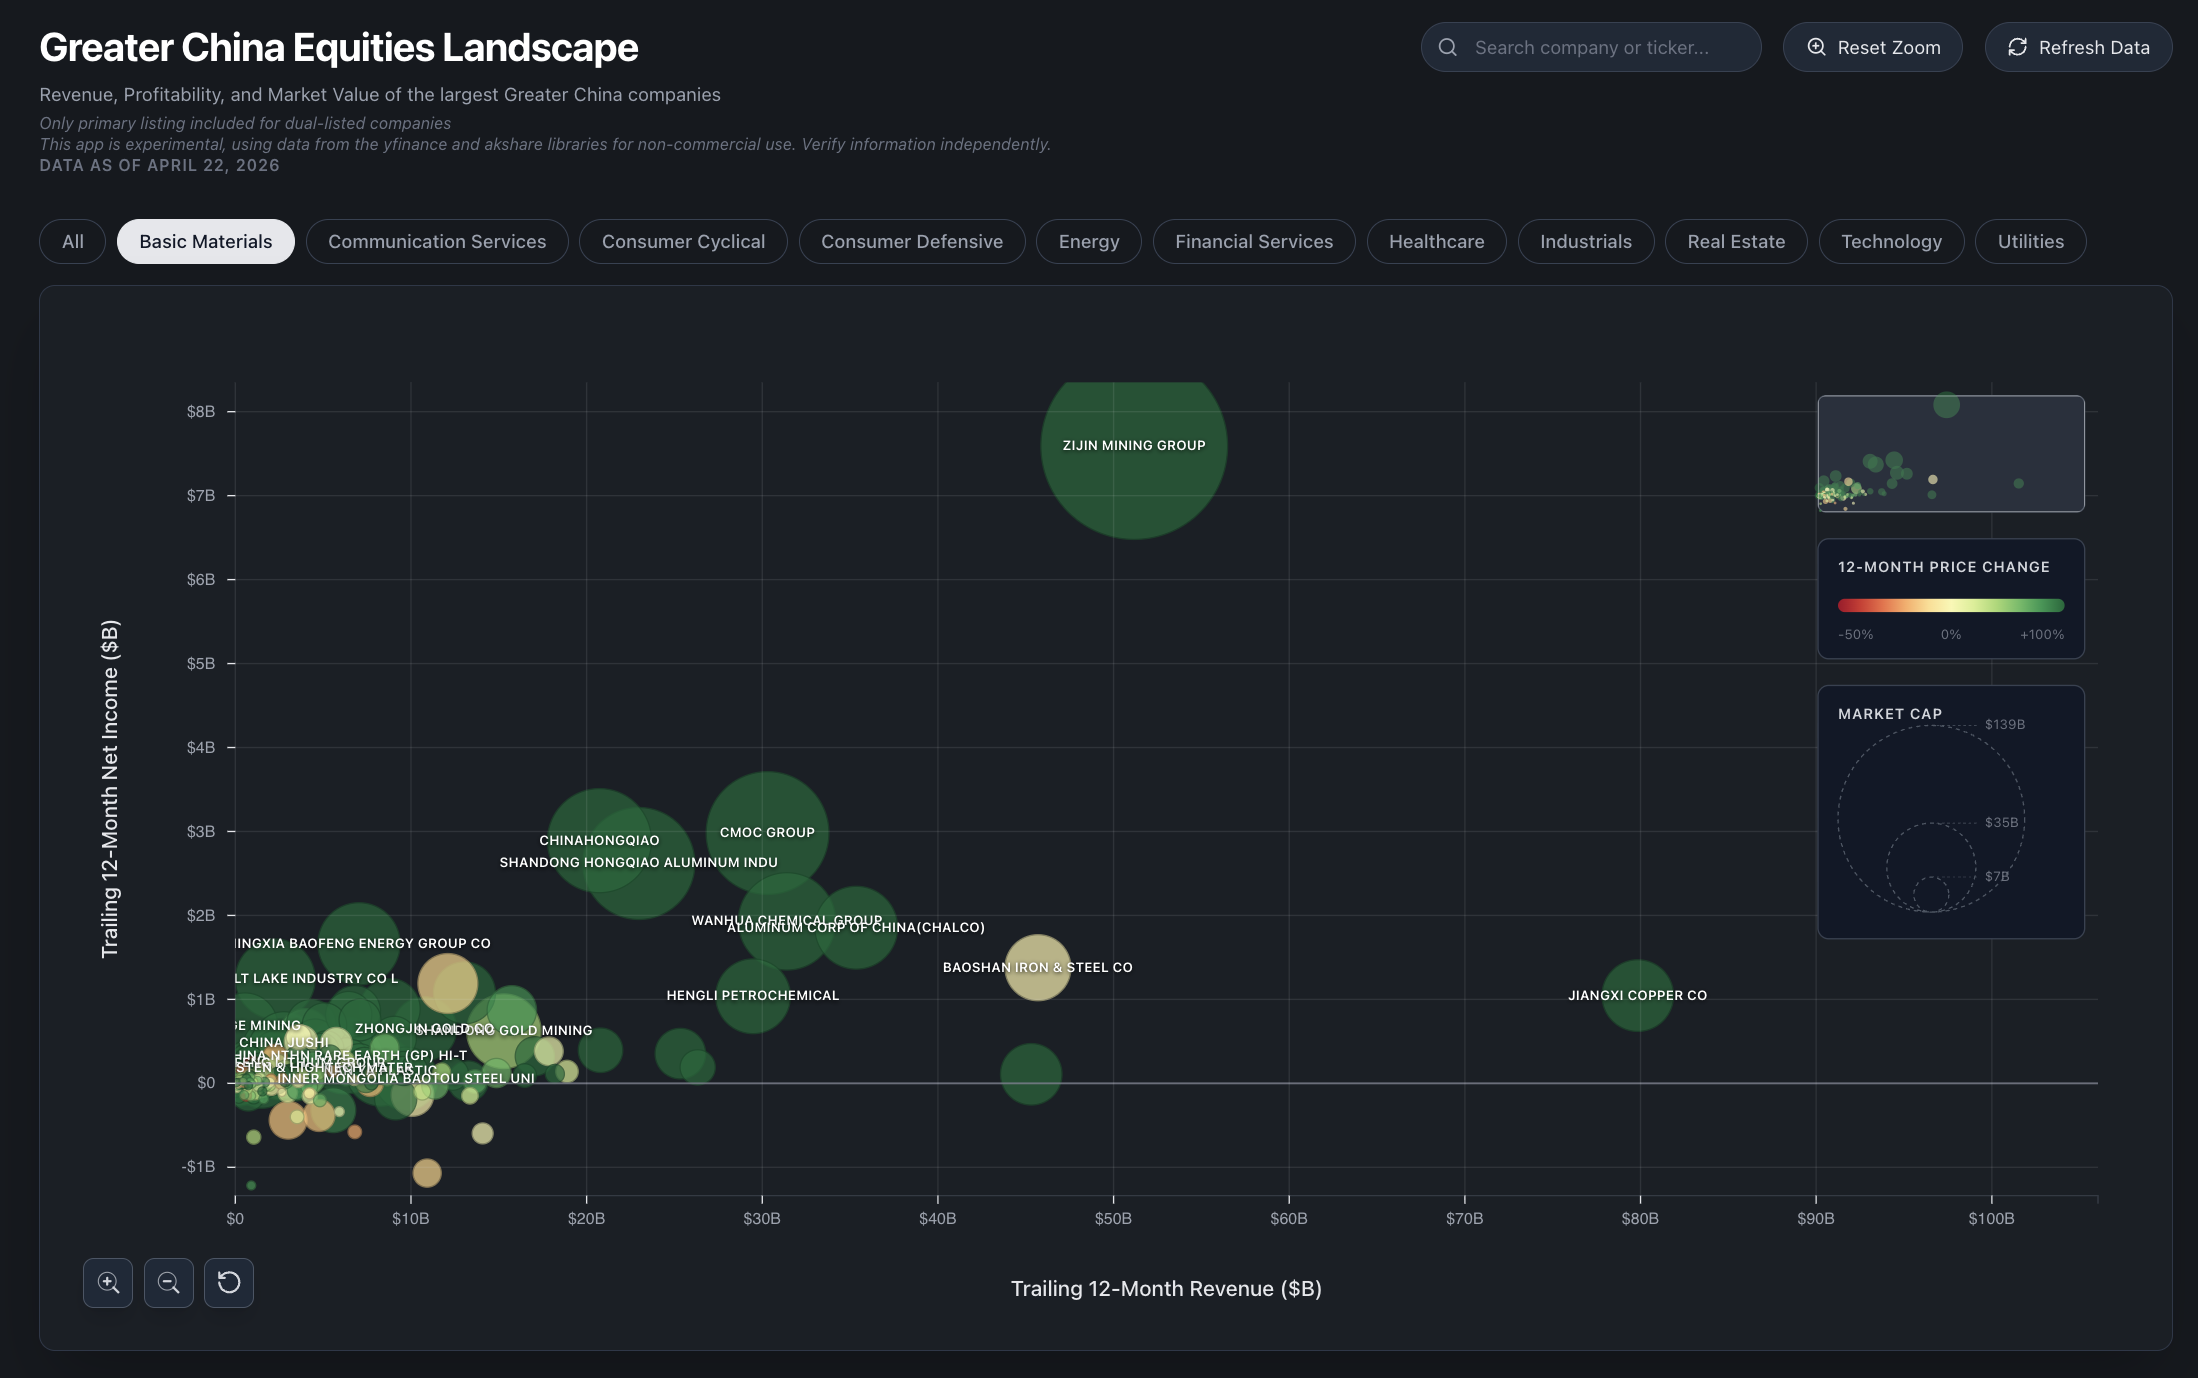Click the zoom out magnifier icon

click(169, 1282)
